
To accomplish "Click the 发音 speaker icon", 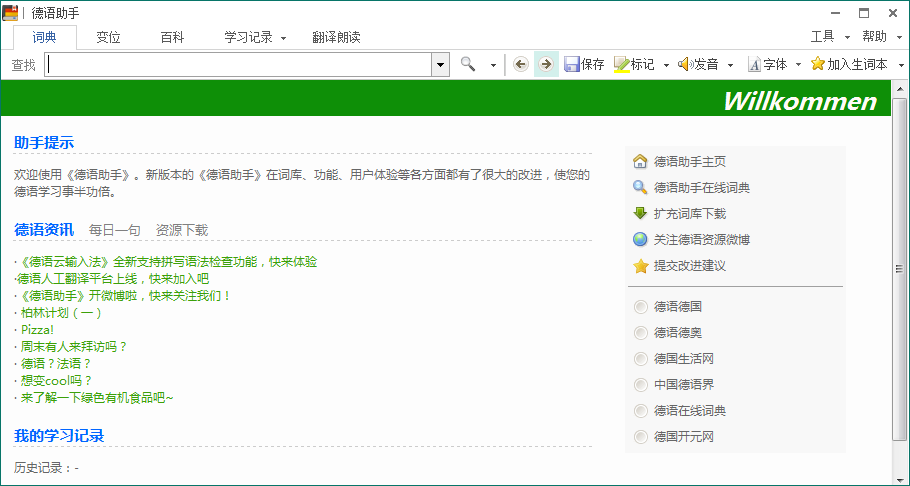I will [685, 64].
